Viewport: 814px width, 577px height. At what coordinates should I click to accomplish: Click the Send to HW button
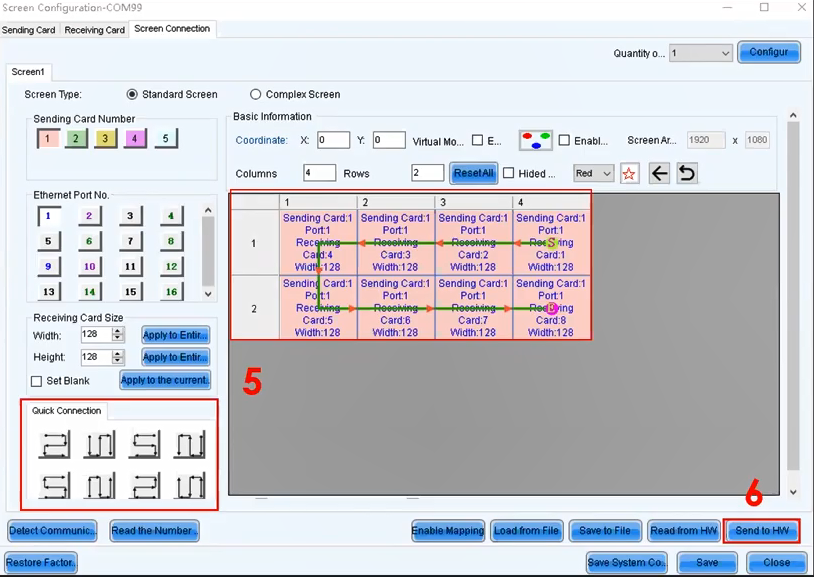tap(761, 531)
